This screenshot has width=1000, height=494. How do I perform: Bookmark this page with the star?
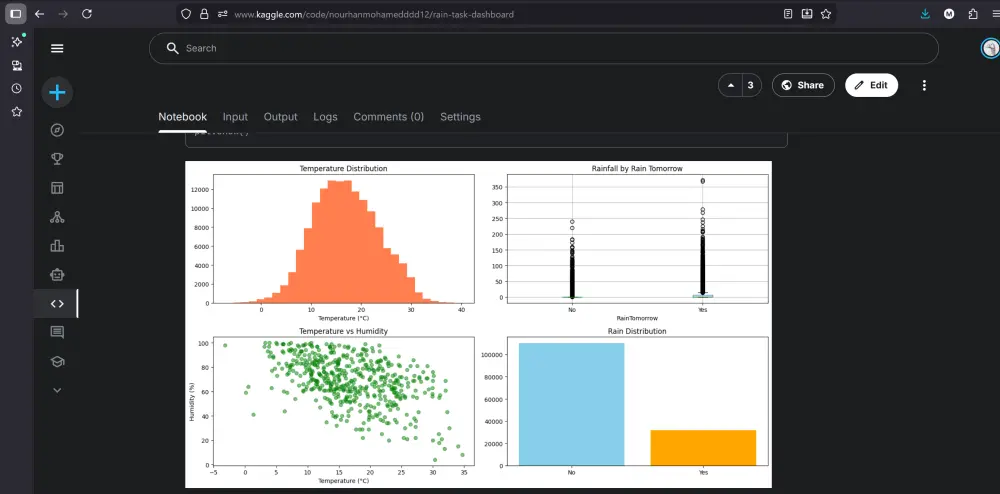826,14
